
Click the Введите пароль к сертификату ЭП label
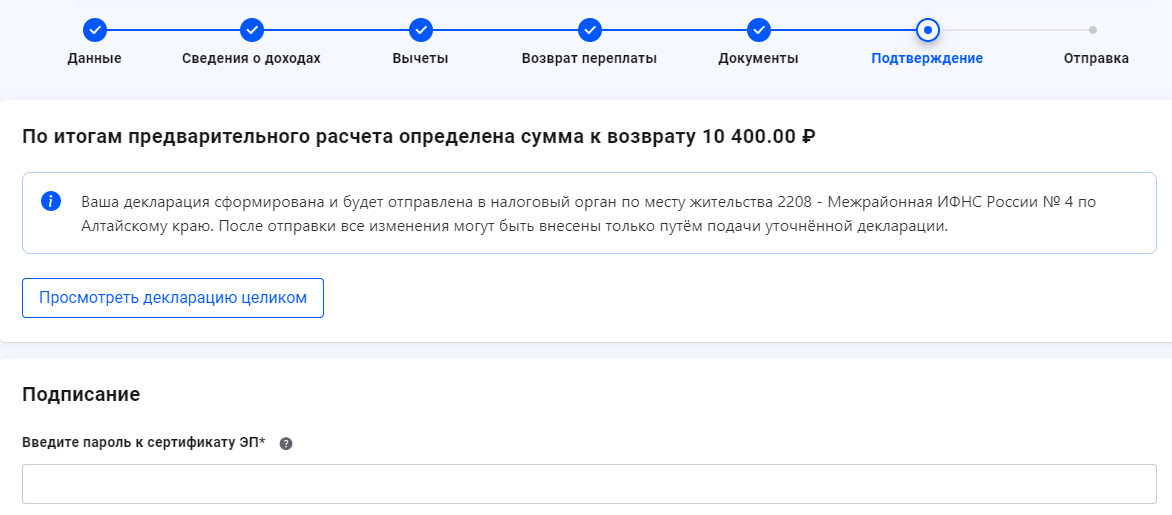click(x=143, y=443)
